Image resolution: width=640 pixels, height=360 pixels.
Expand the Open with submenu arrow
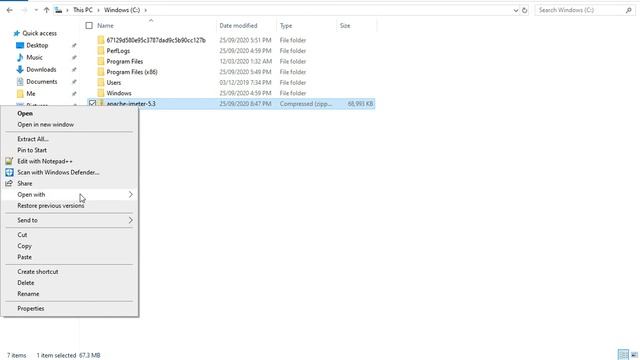click(131, 195)
